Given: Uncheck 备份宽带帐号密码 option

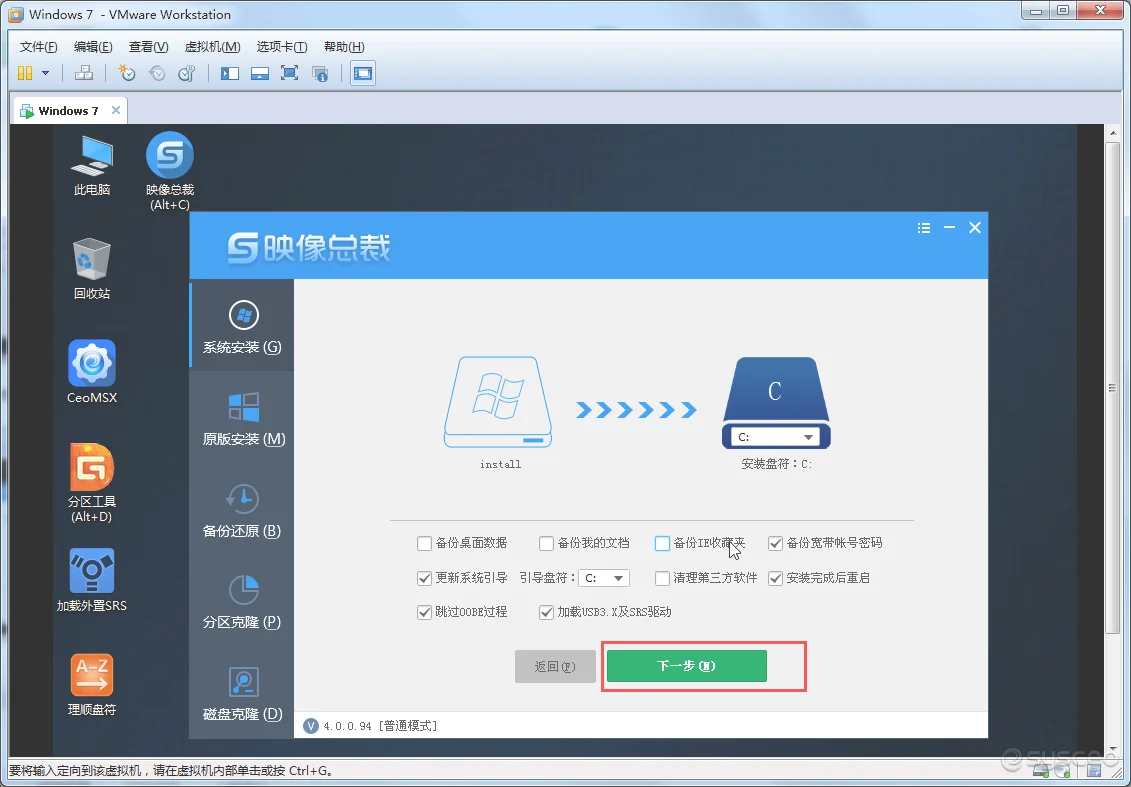Looking at the screenshot, I should [775, 543].
